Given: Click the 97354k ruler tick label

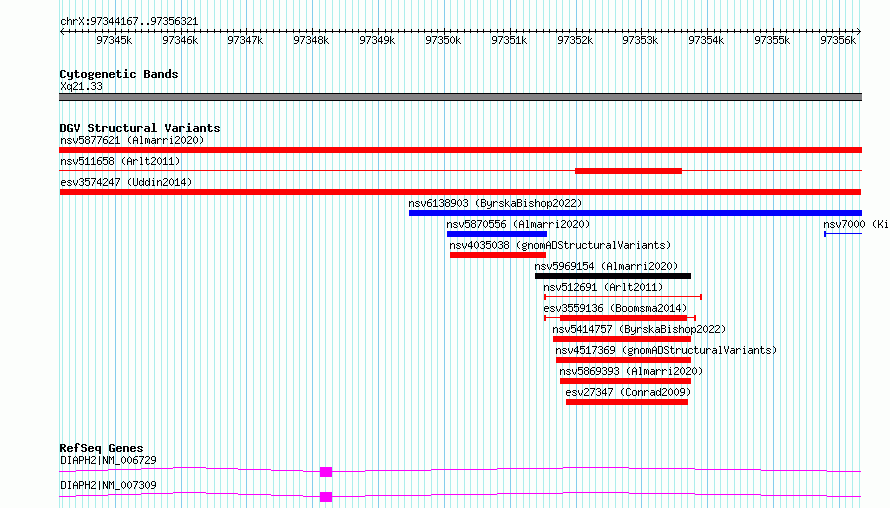Looking at the screenshot, I should click(706, 40).
